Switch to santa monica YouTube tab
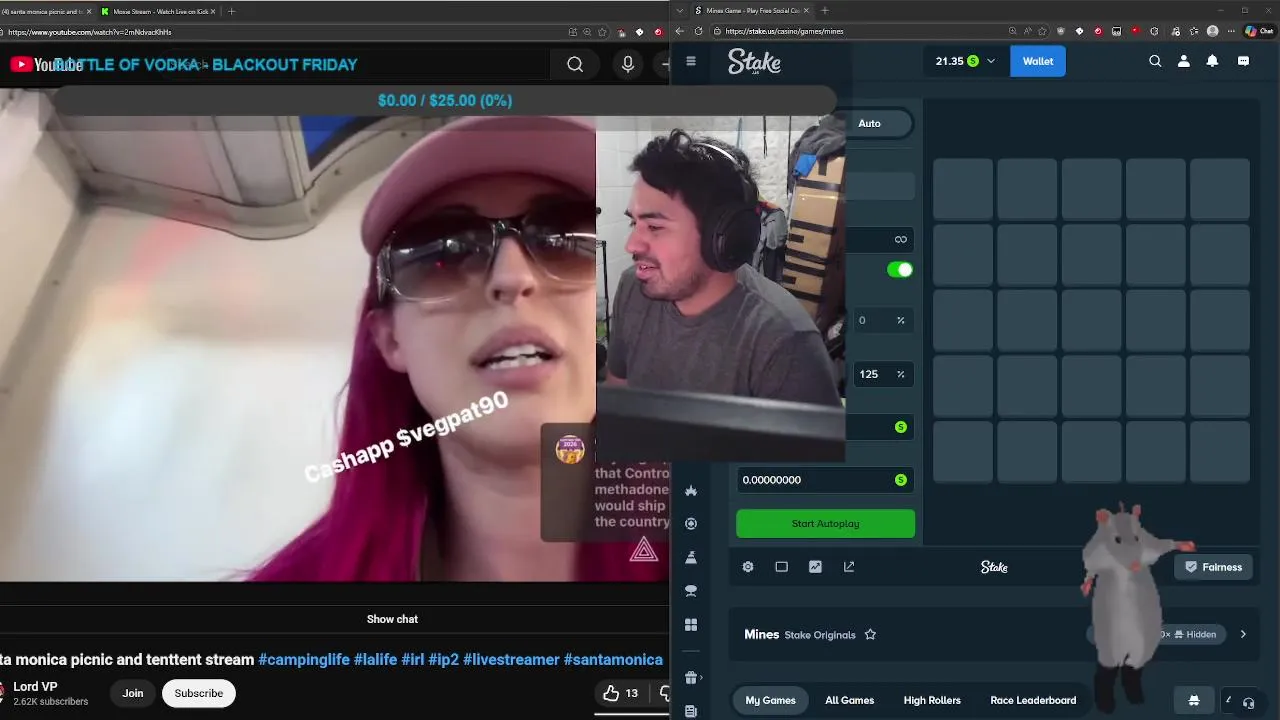Screen dimensions: 1280x720 45,11
